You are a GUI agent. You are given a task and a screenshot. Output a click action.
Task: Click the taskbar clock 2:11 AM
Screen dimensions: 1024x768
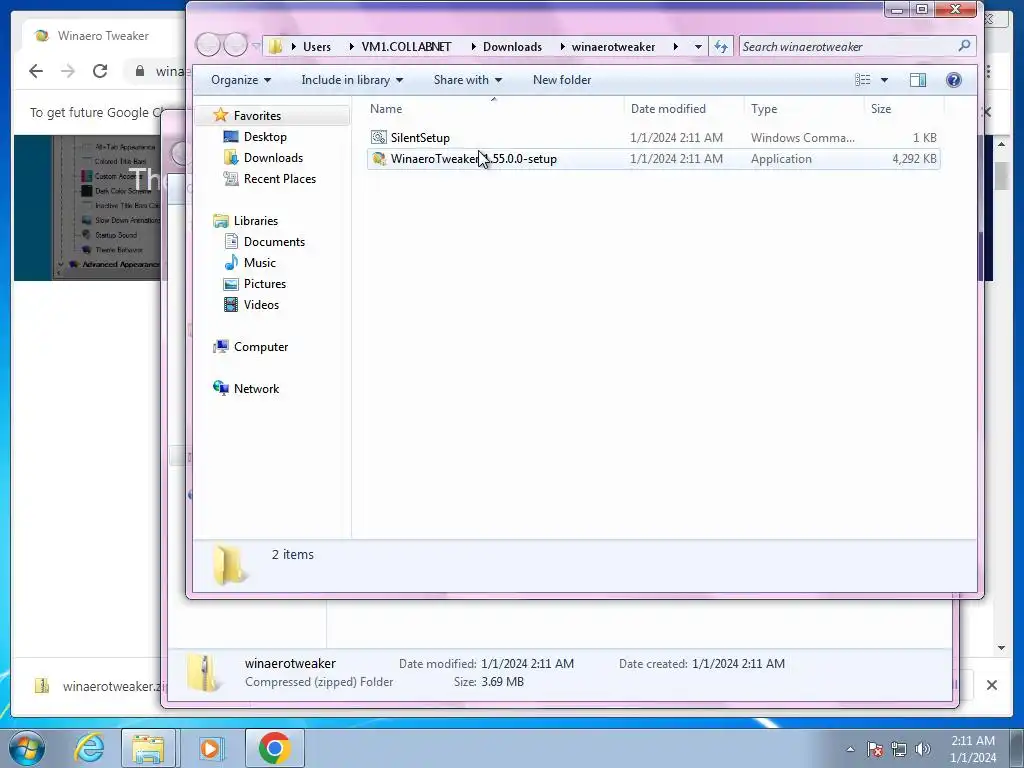coord(973,741)
